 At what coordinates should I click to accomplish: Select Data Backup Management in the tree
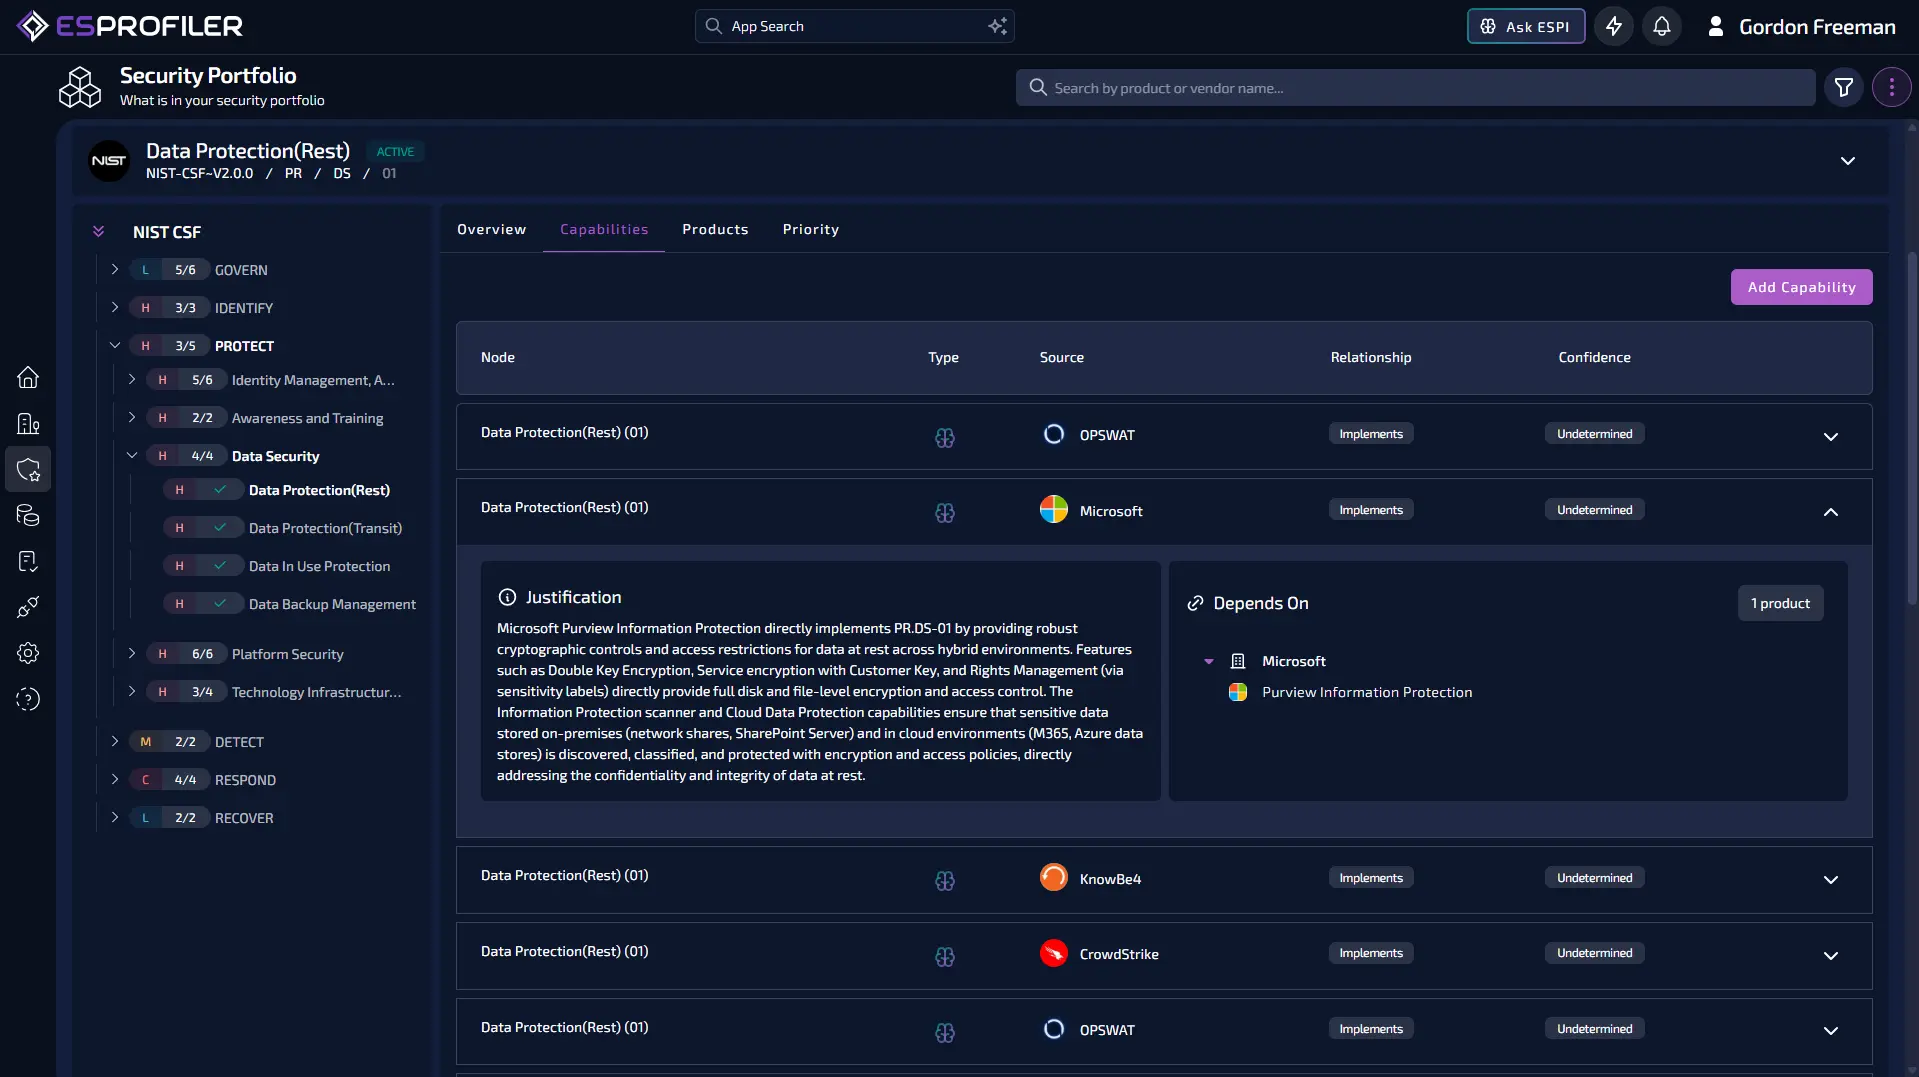coord(332,604)
